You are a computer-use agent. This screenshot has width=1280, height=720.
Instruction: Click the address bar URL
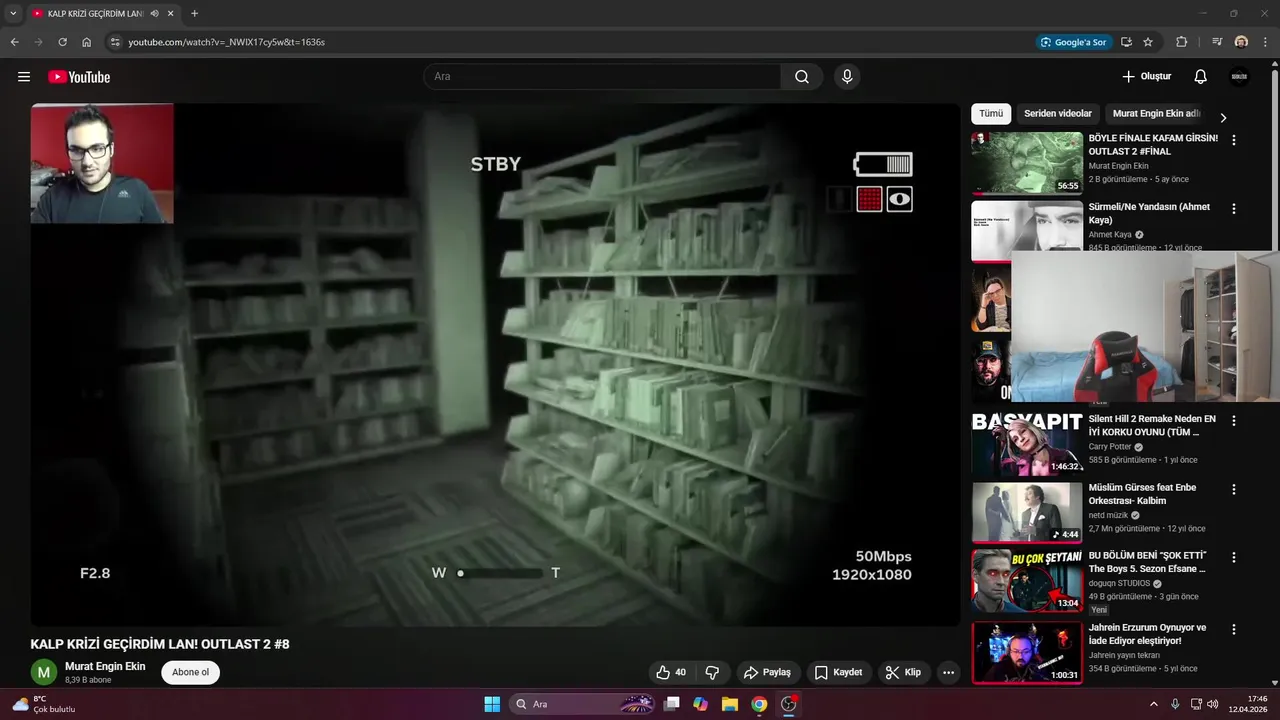click(x=227, y=42)
